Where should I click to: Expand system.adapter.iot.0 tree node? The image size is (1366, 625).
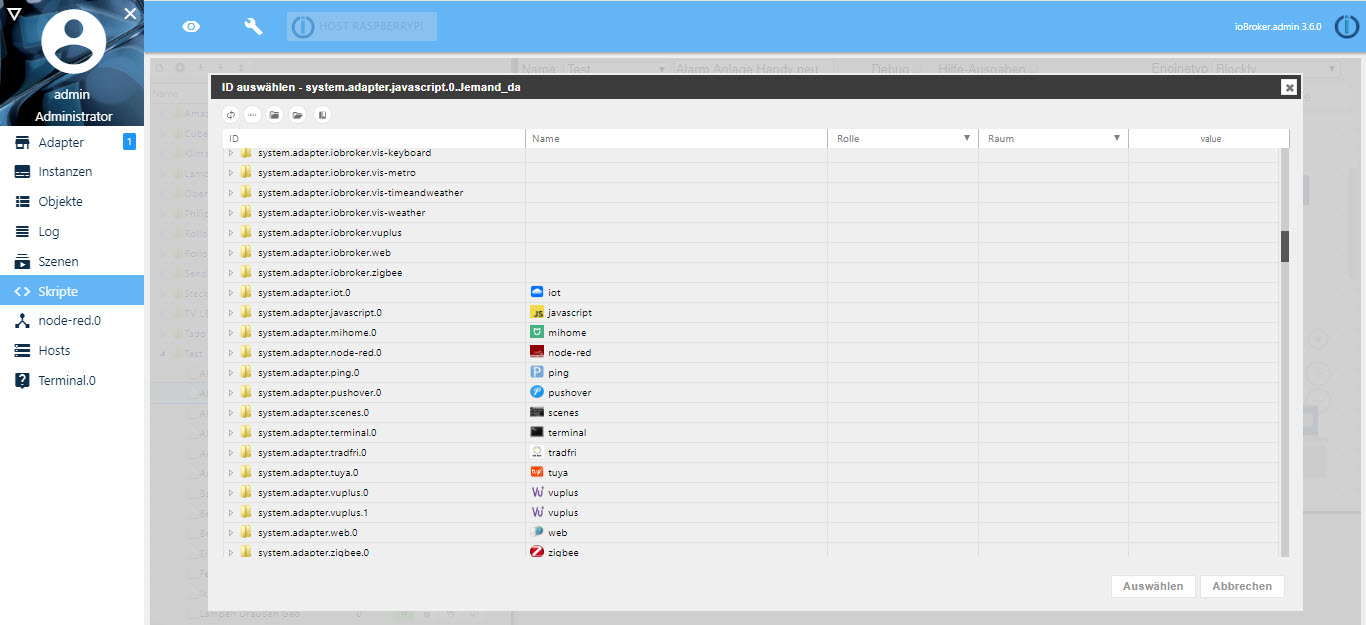pyautogui.click(x=231, y=293)
